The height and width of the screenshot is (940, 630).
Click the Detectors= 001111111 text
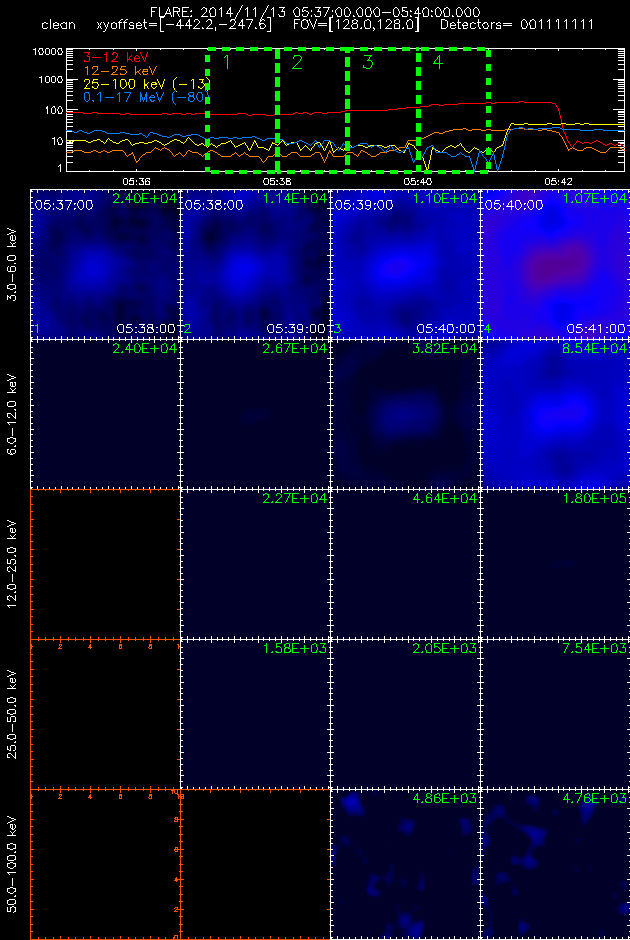pyautogui.click(x=517, y=25)
